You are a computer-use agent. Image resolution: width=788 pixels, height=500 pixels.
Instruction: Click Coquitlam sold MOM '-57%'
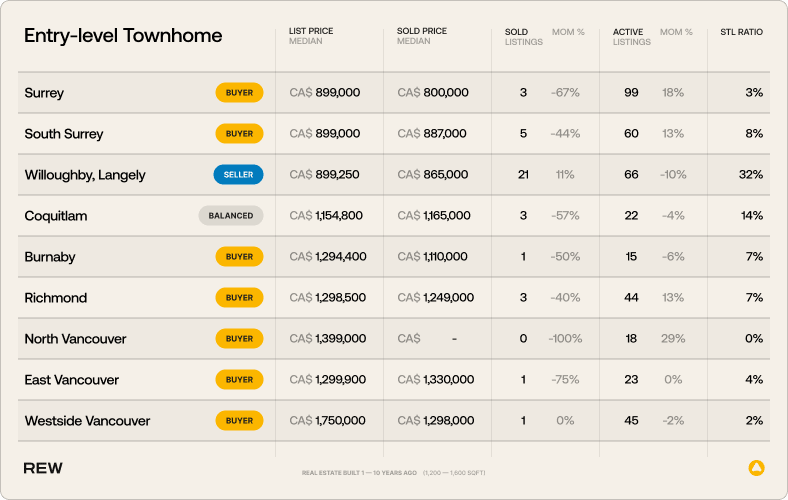565,216
